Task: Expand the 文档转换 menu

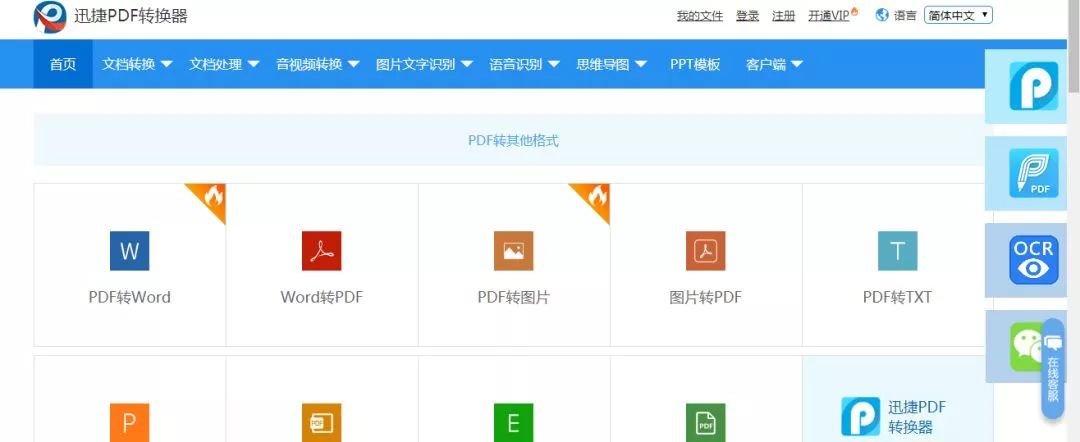Action: point(137,64)
